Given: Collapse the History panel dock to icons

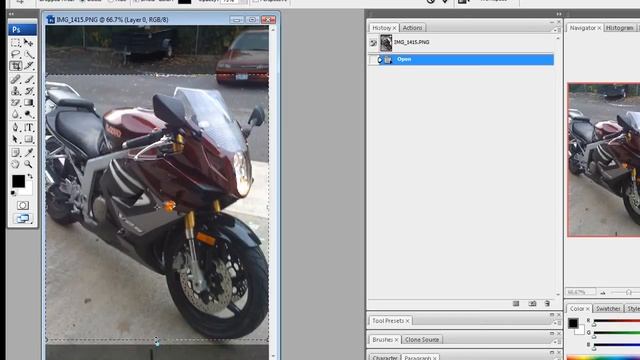Looking at the screenshot, I should (x=559, y=14).
